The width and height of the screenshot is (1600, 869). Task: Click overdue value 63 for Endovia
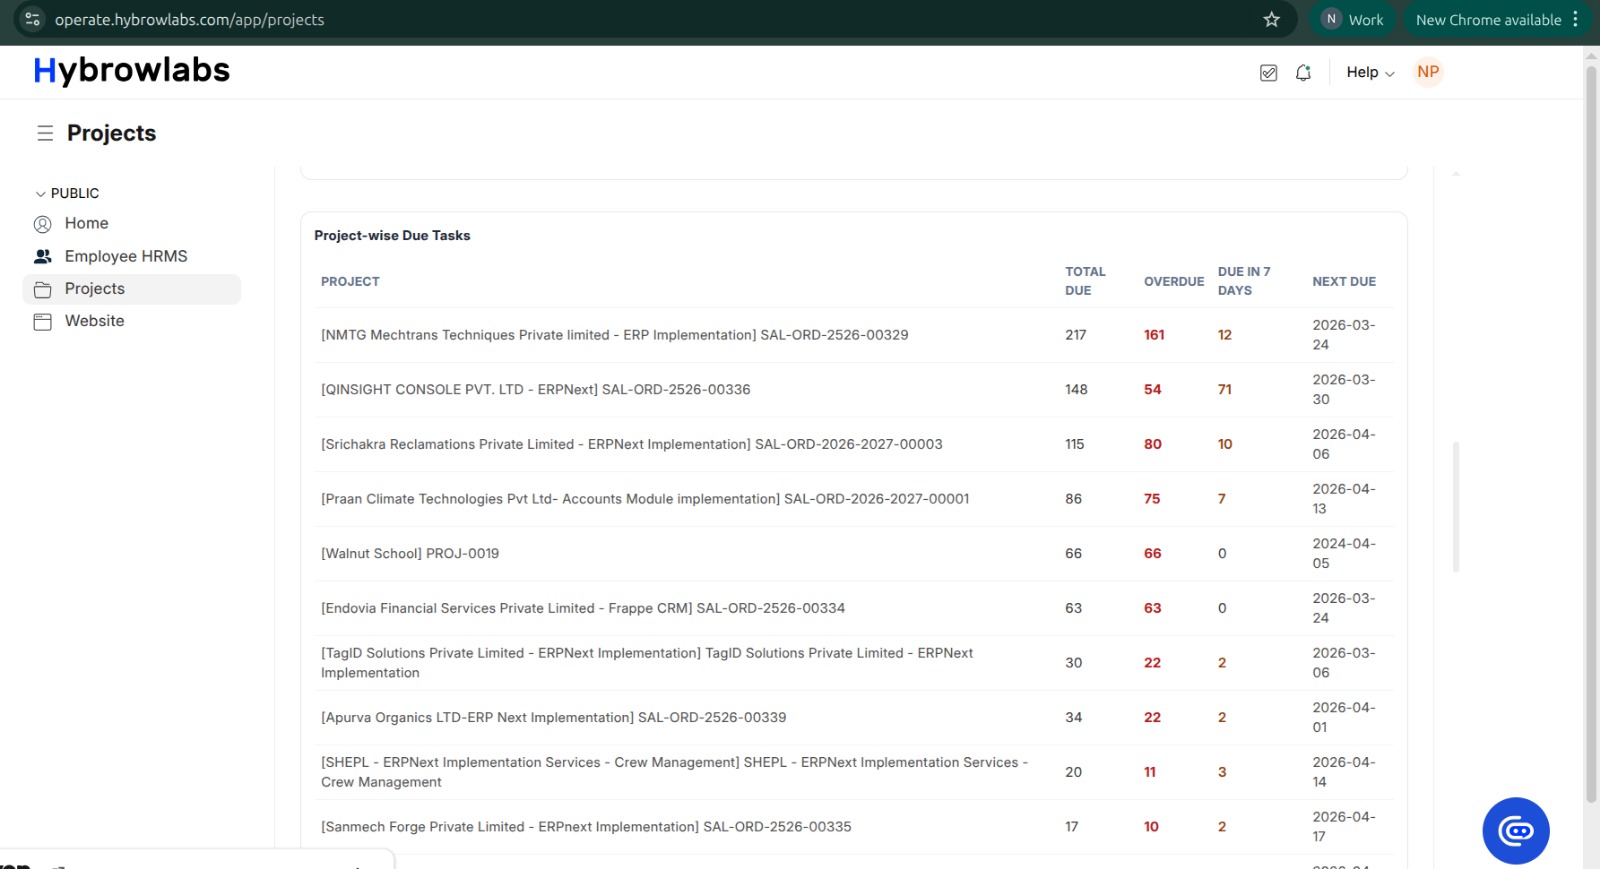pyautogui.click(x=1153, y=608)
